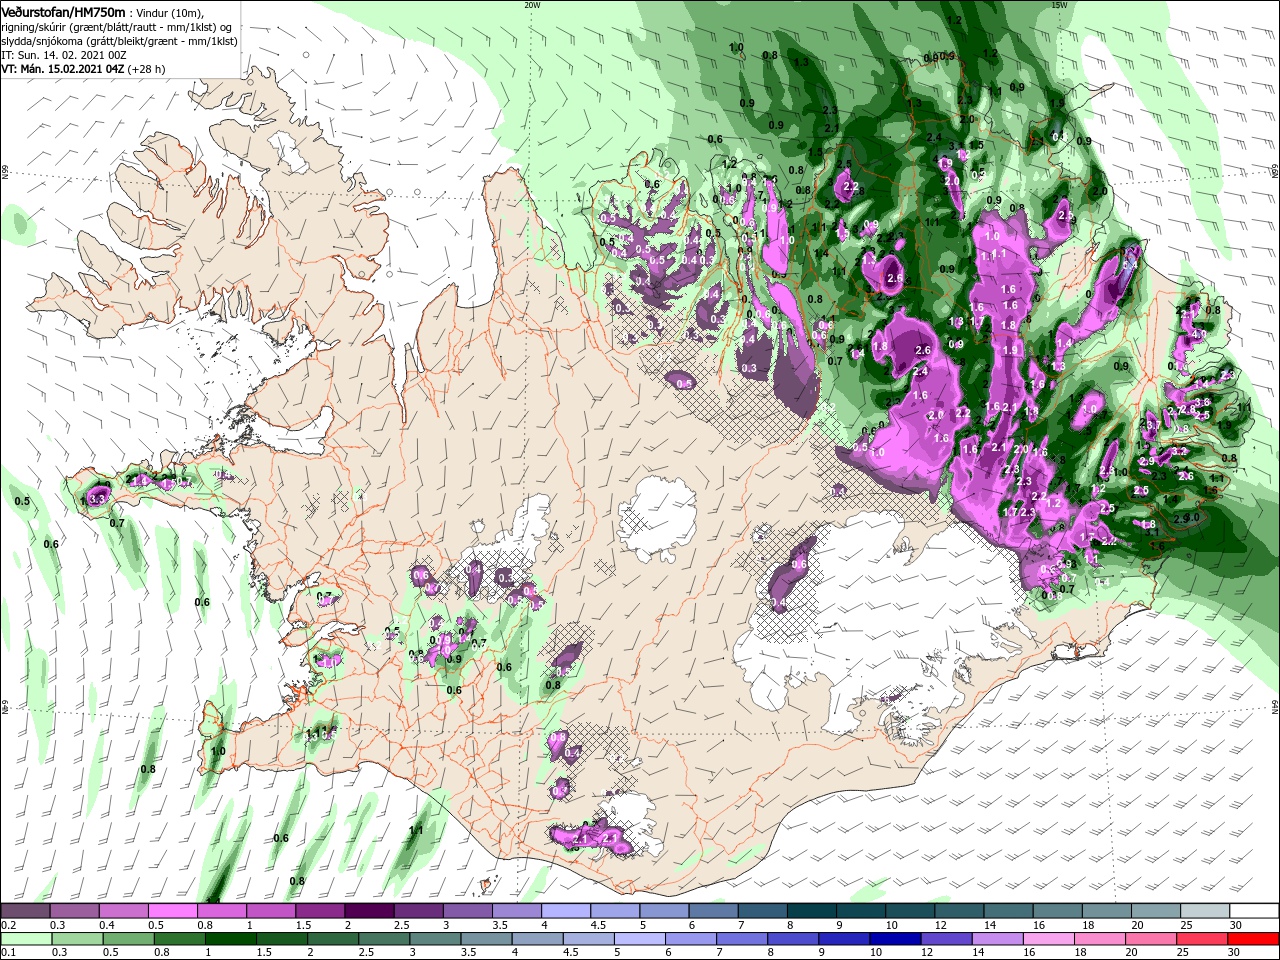The height and width of the screenshot is (960, 1280).
Task: Select the red-pink 25 rain swatch
Action: [1202, 939]
